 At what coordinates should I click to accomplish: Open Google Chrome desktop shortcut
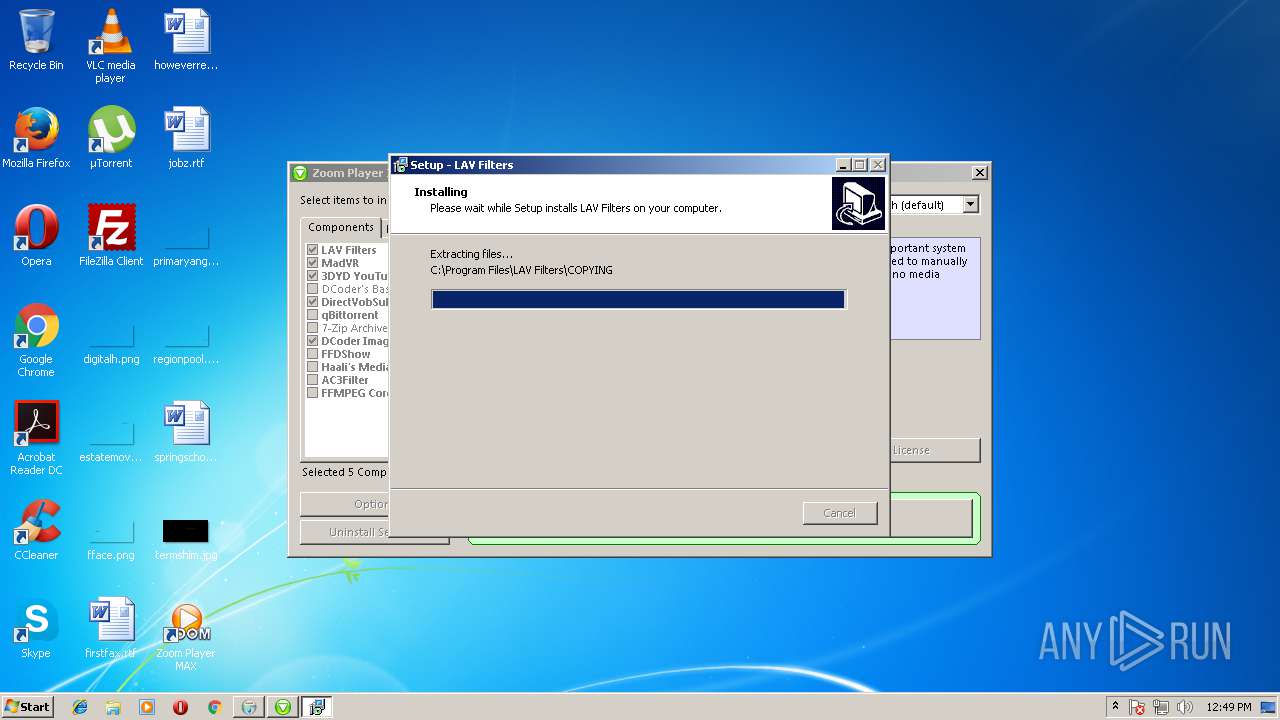pos(36,340)
